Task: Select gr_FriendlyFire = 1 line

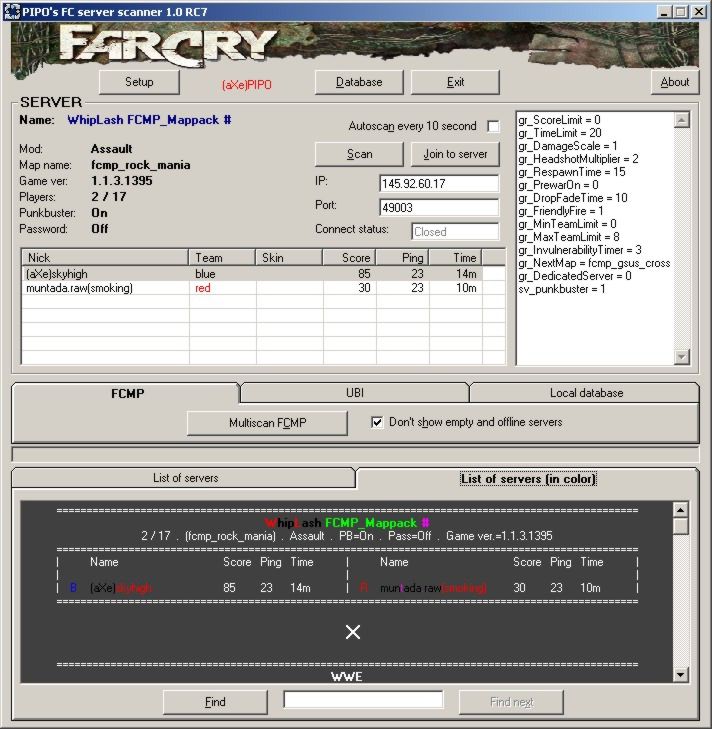Action: pyautogui.click(x=560, y=211)
